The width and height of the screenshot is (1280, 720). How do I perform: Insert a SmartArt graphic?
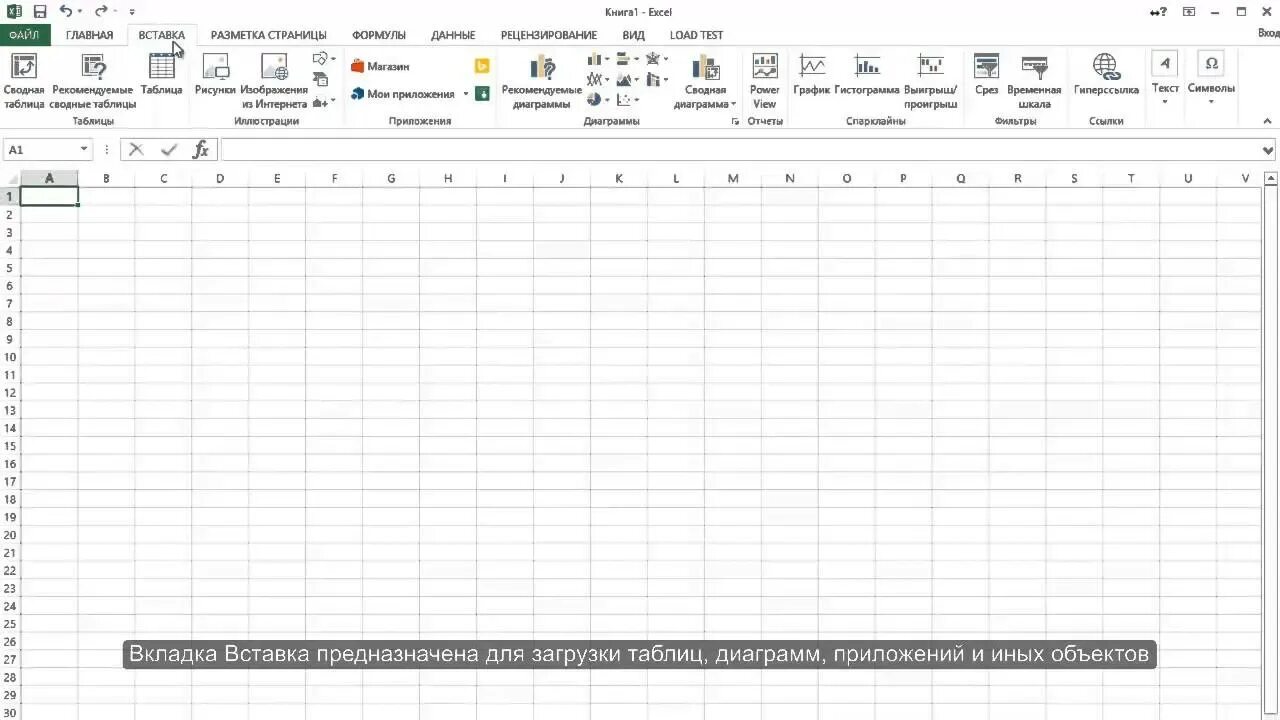[321, 80]
